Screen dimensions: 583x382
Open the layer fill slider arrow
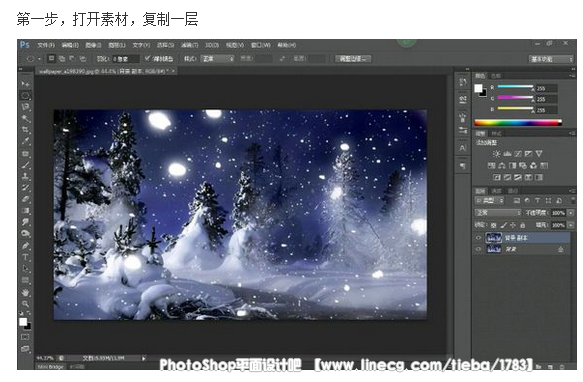point(571,225)
